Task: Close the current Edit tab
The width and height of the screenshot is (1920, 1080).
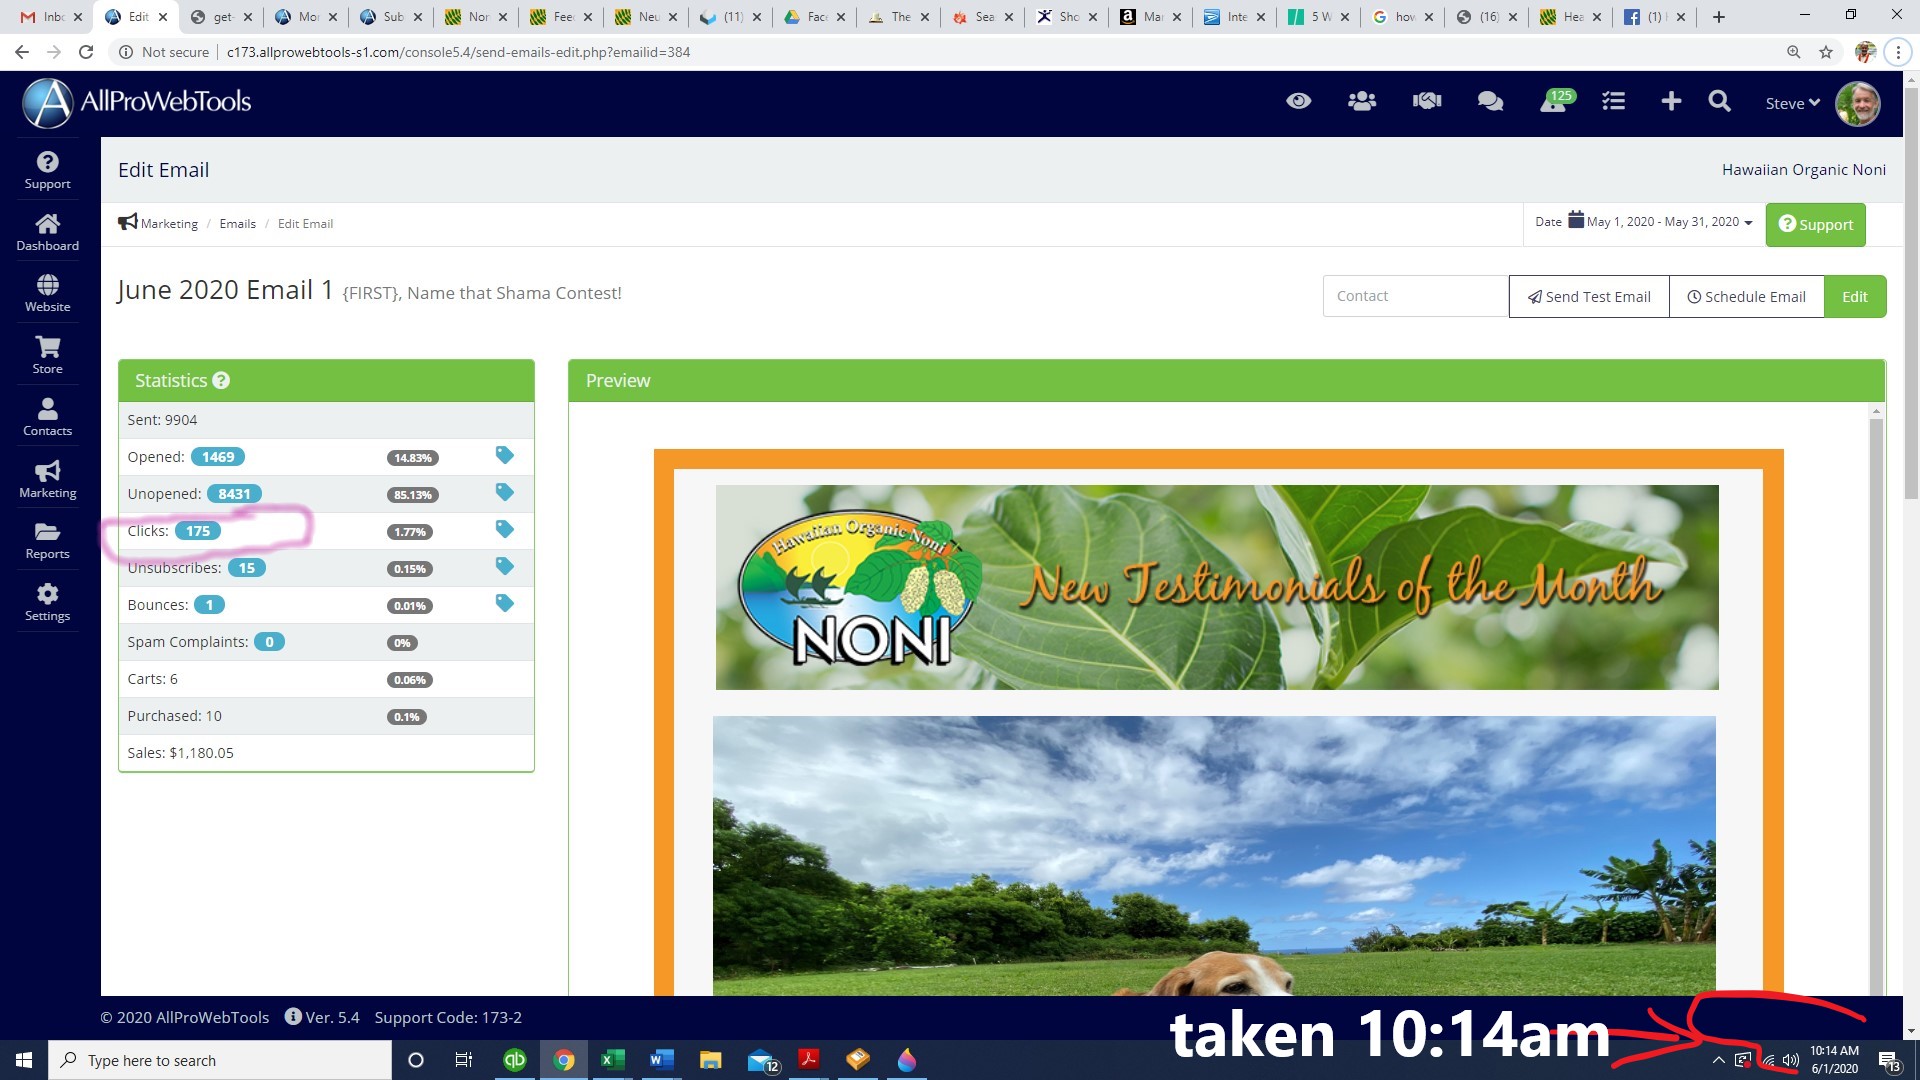Action: [x=163, y=17]
